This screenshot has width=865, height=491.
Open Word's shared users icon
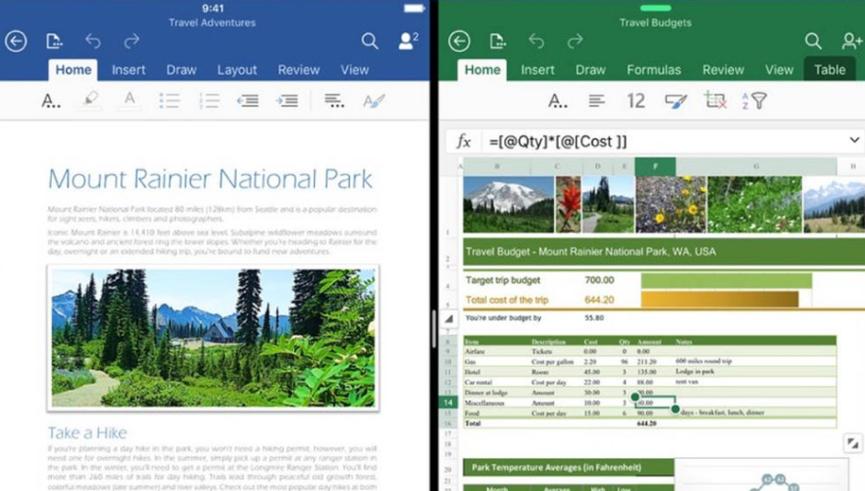point(408,41)
